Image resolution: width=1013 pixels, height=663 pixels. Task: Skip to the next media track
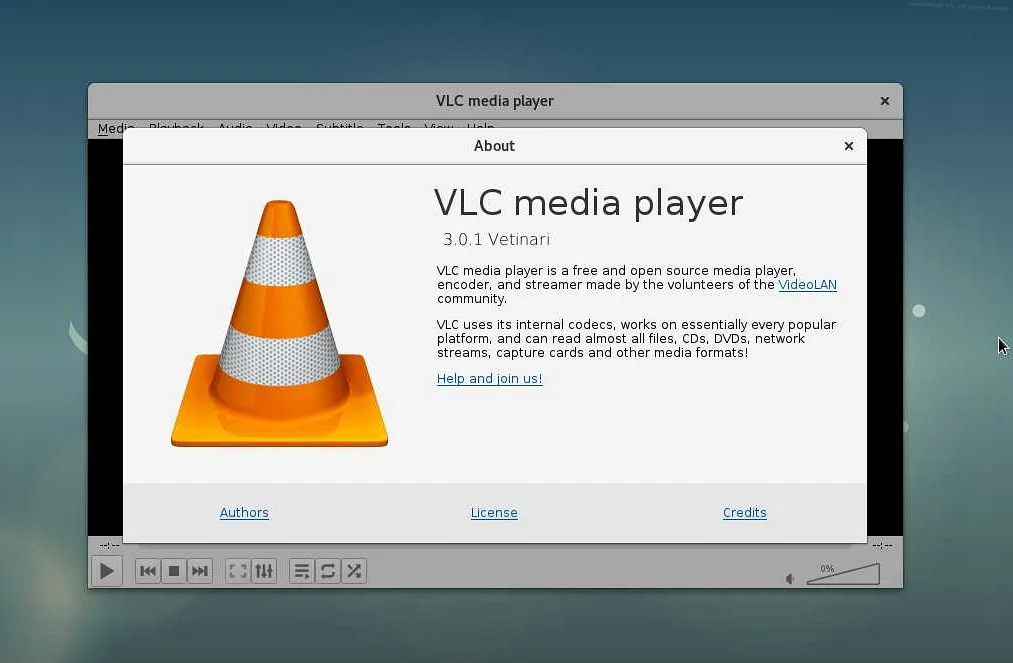click(x=200, y=571)
